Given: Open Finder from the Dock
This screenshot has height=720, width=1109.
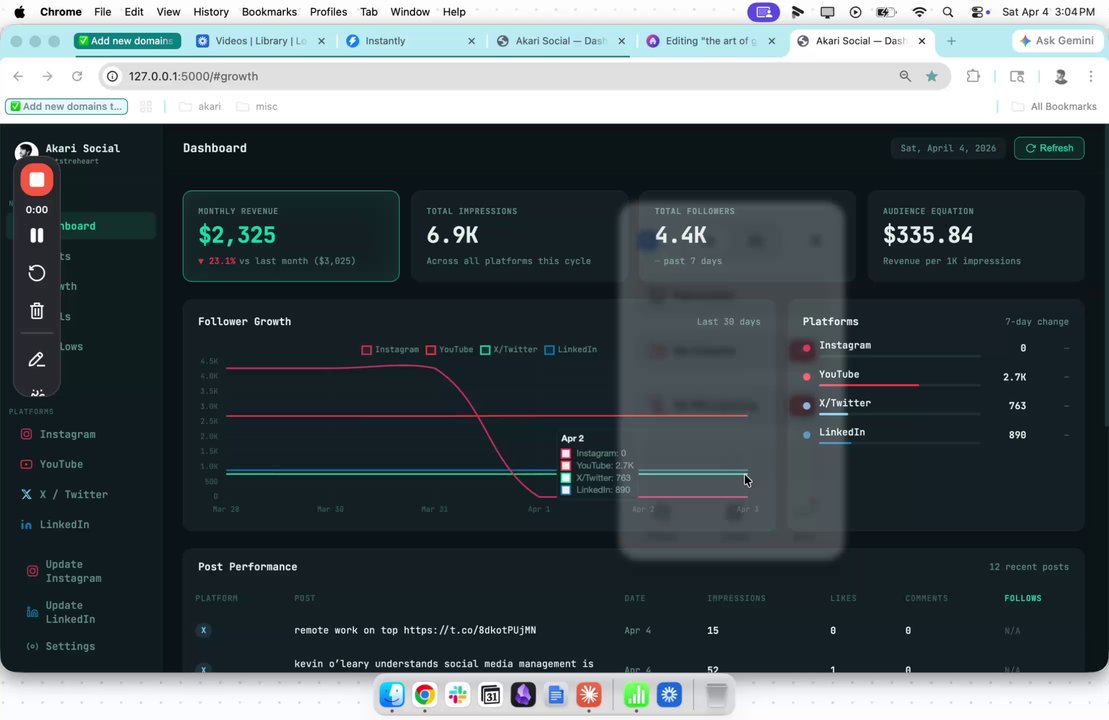Looking at the screenshot, I should coord(392,695).
